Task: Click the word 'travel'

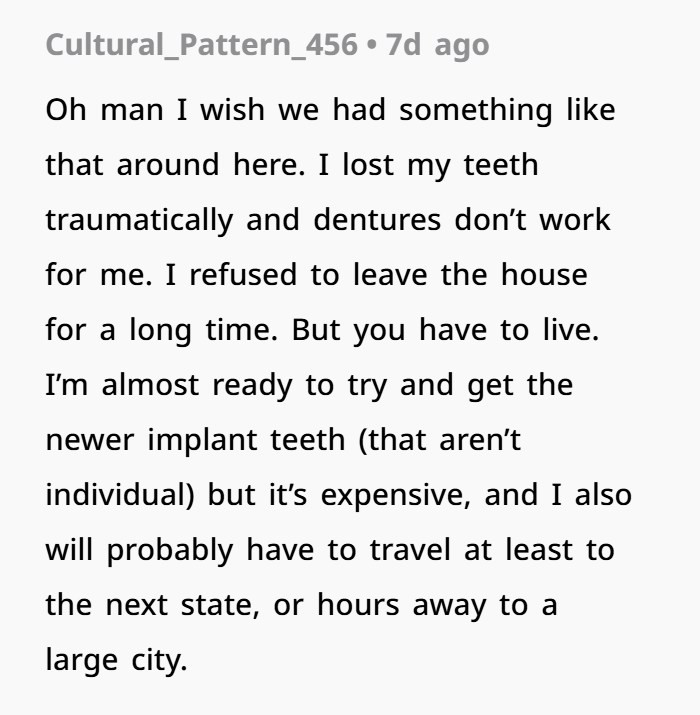Action: (x=410, y=550)
